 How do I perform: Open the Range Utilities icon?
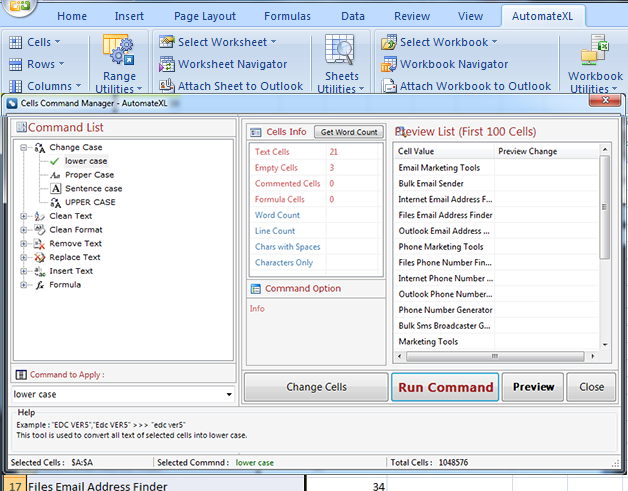point(119,50)
